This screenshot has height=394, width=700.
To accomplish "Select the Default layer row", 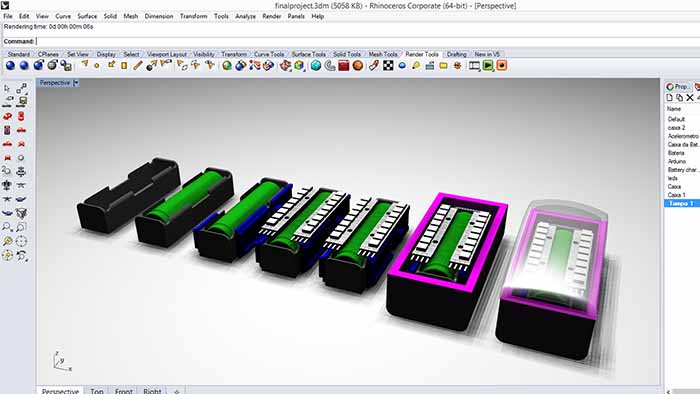I will (x=682, y=119).
